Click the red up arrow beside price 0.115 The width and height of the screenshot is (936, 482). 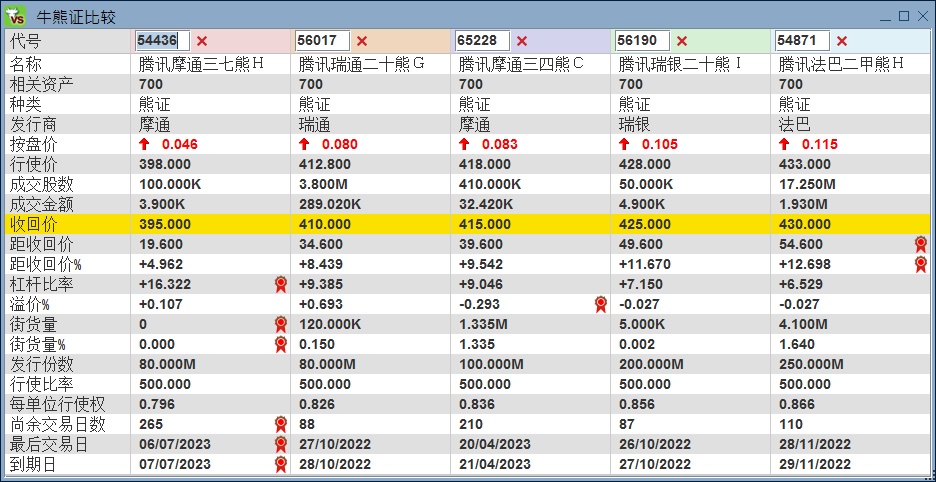click(784, 144)
